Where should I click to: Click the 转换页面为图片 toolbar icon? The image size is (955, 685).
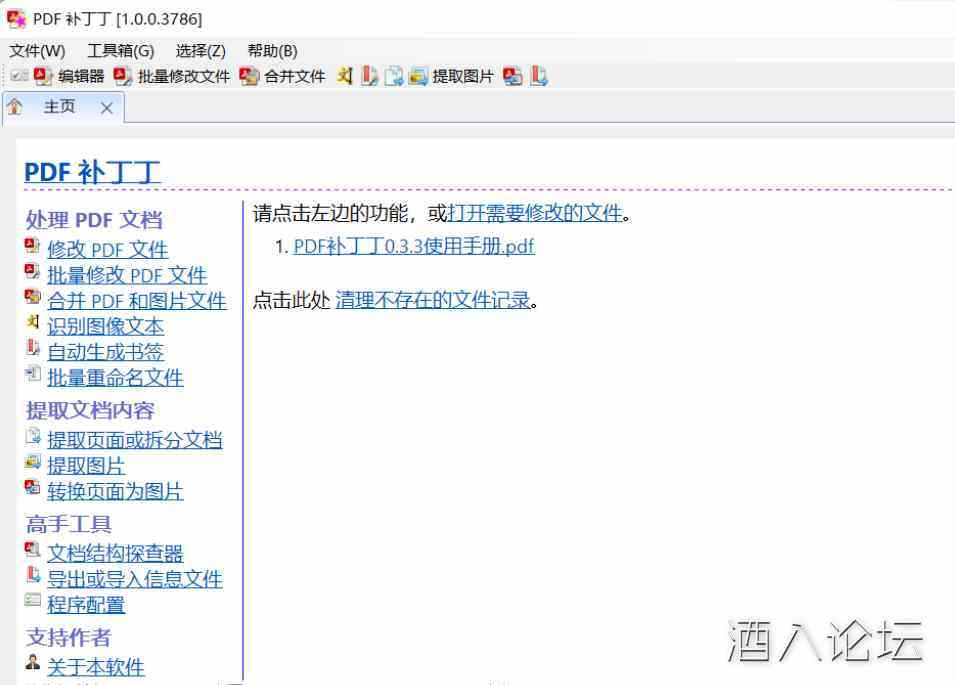pos(512,75)
